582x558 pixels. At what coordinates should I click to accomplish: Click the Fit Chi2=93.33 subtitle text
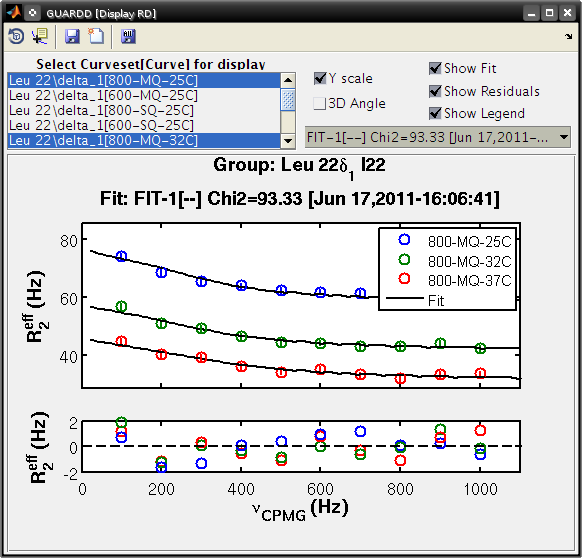(x=300, y=199)
